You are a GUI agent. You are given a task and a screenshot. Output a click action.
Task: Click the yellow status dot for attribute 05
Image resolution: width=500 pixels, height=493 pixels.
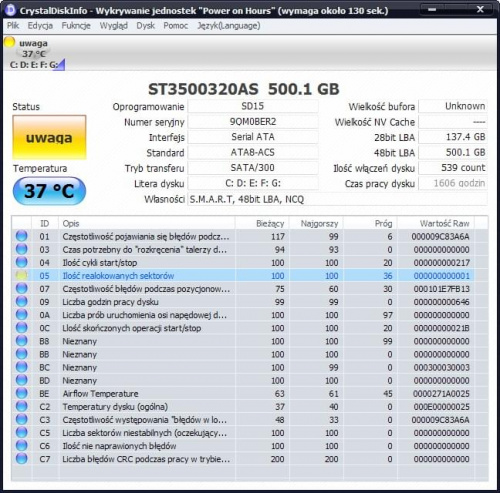point(22,276)
